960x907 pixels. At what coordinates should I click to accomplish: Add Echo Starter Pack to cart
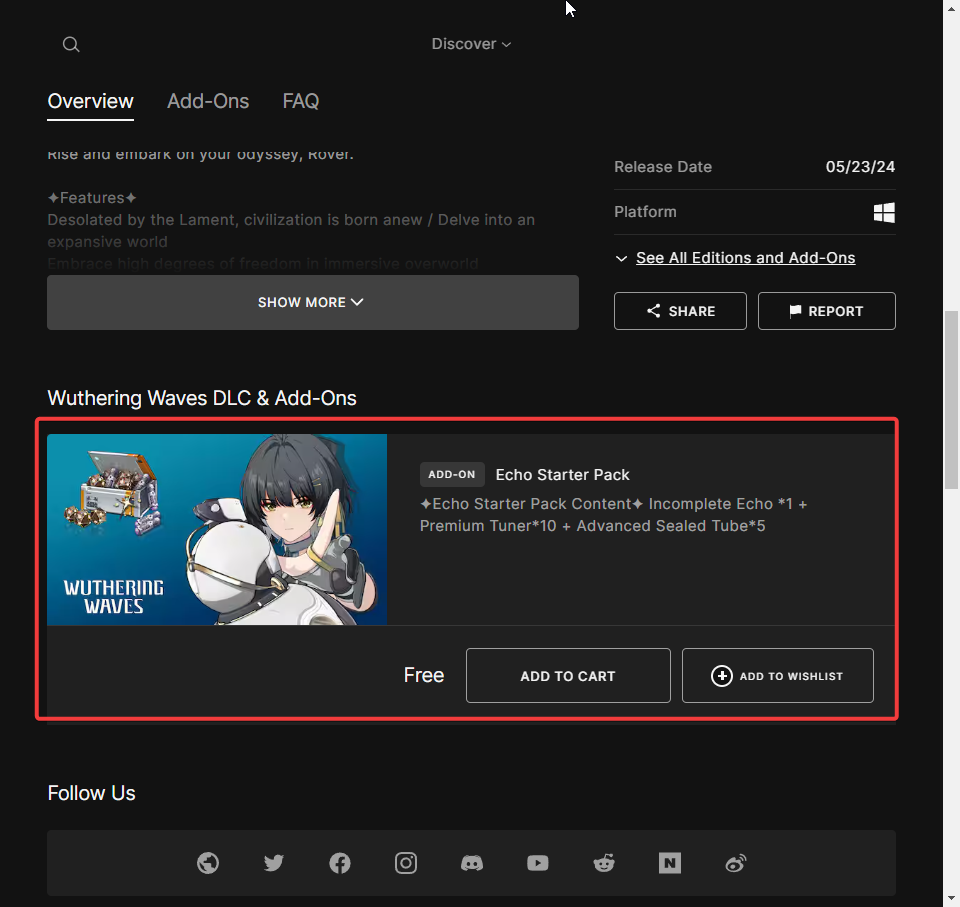point(568,675)
